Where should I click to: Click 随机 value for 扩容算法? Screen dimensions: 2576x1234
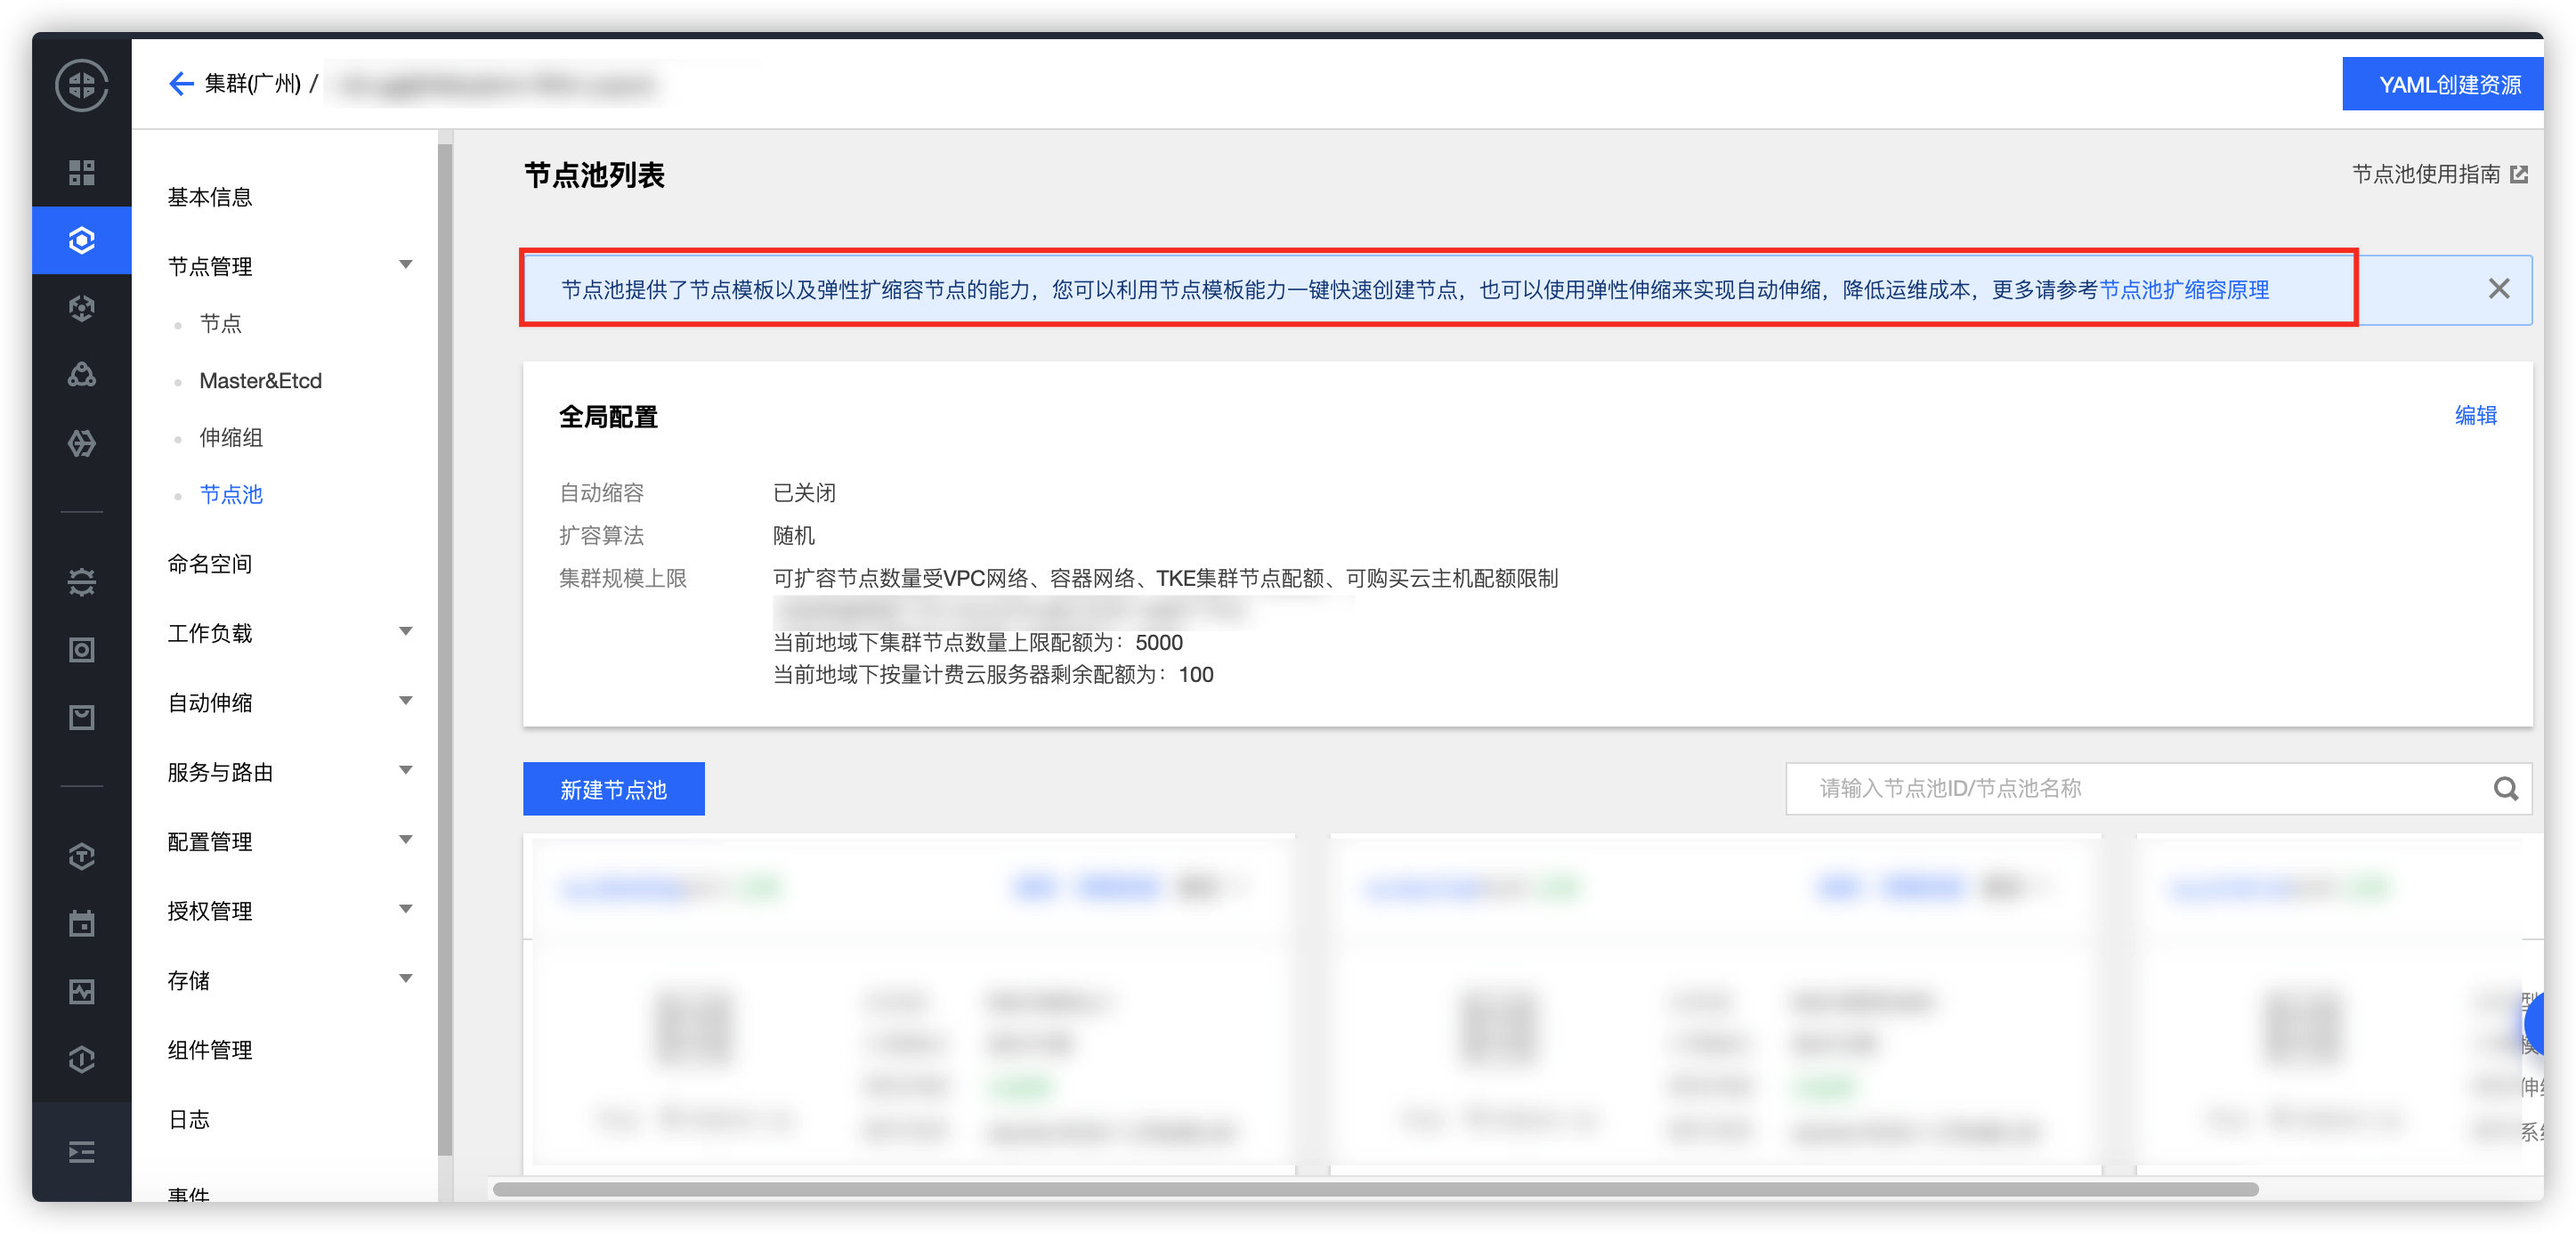(x=794, y=536)
